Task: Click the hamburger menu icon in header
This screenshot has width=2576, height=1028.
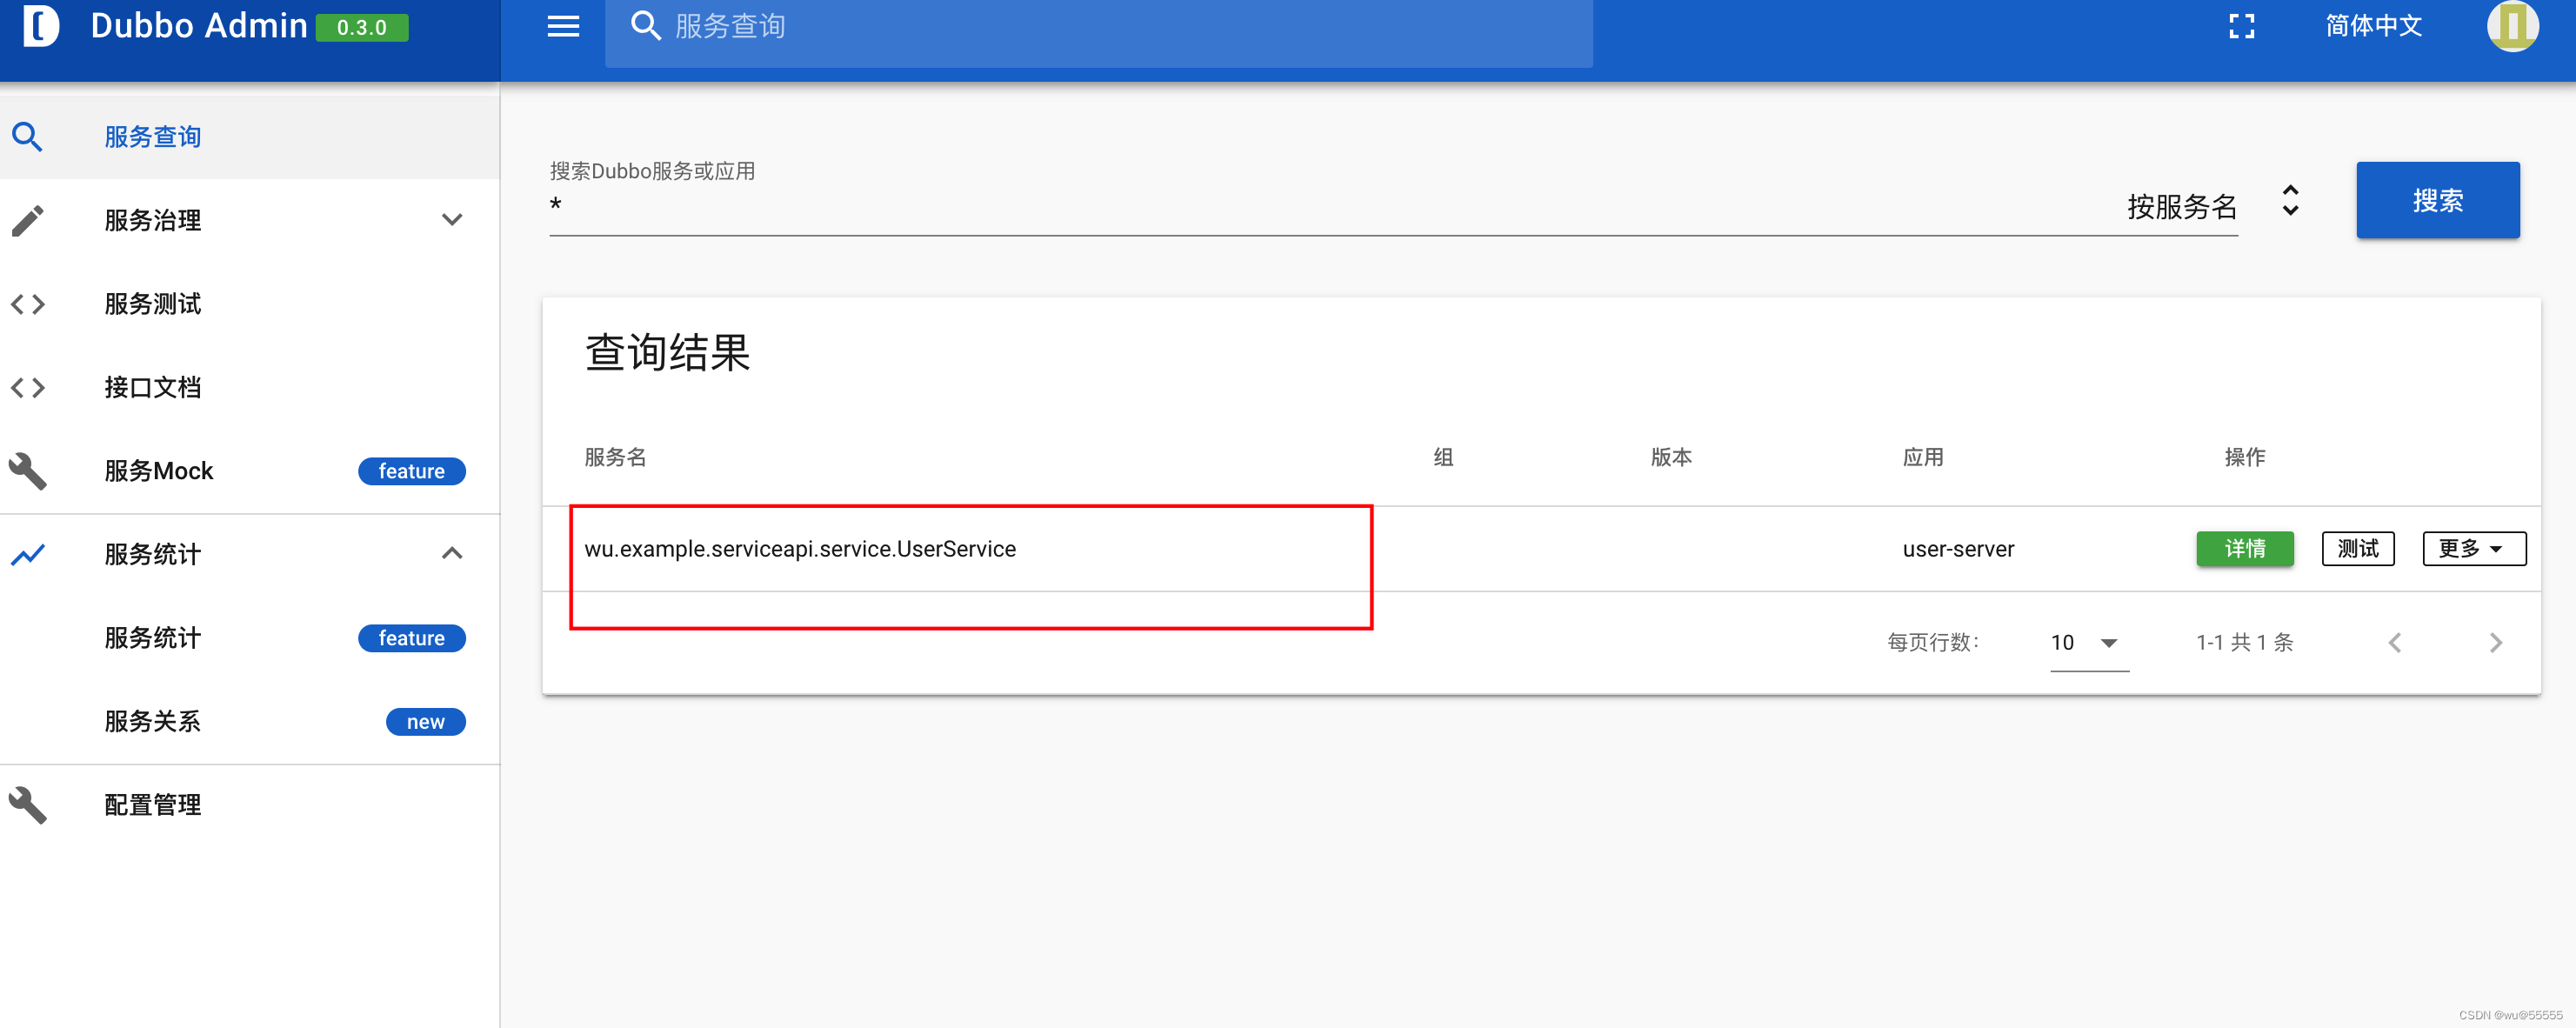Action: (x=563, y=26)
